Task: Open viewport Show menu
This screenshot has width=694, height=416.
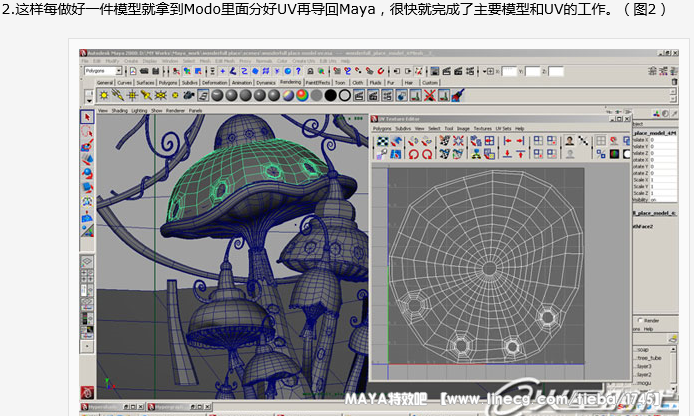Action: pos(156,111)
